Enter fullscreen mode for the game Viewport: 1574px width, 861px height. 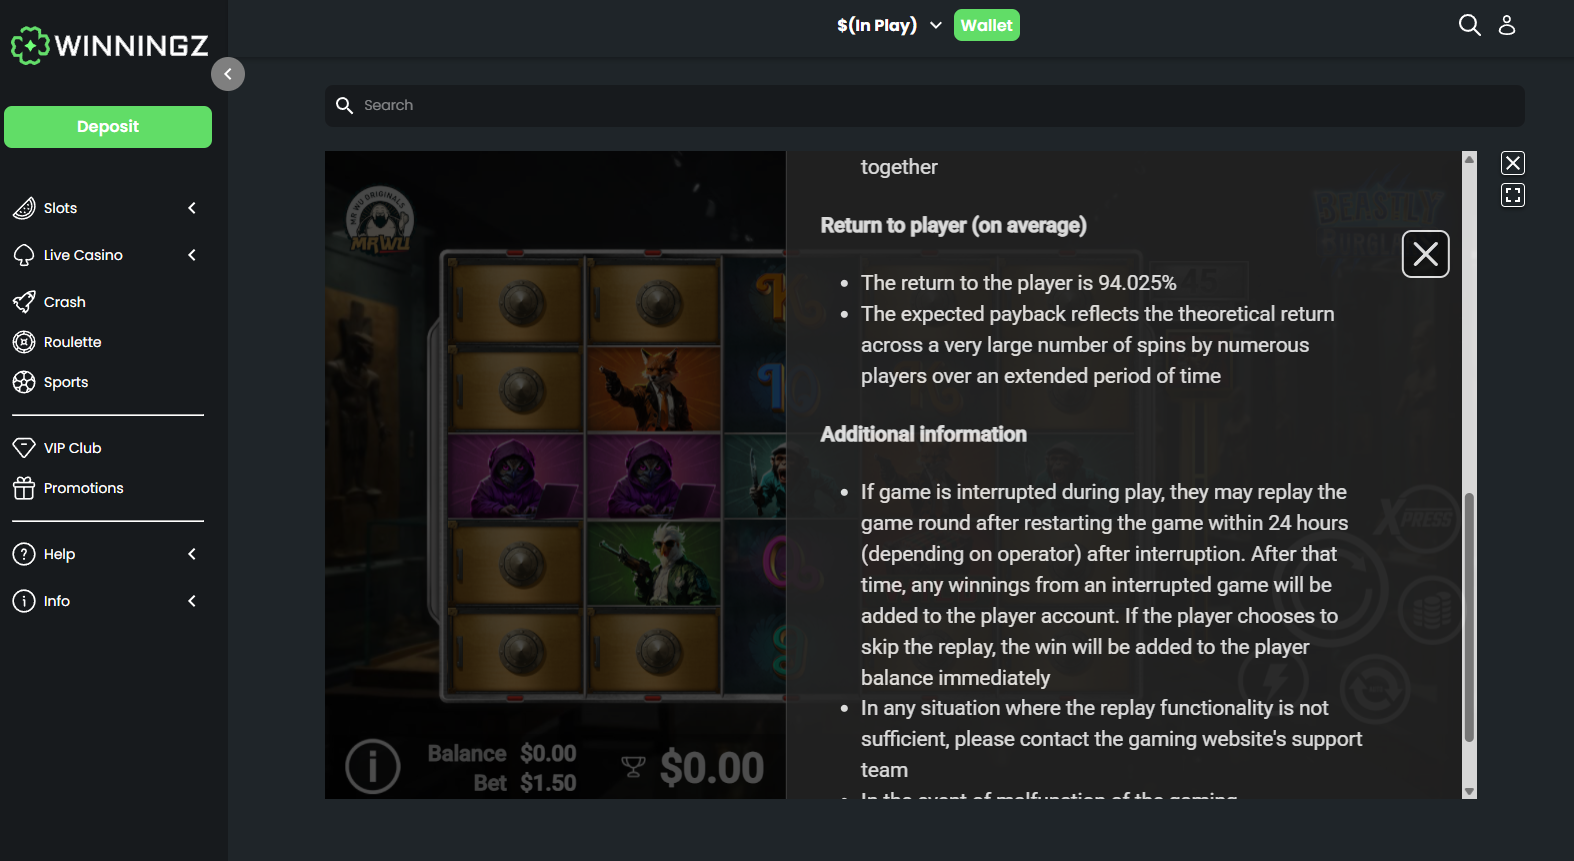(1513, 195)
